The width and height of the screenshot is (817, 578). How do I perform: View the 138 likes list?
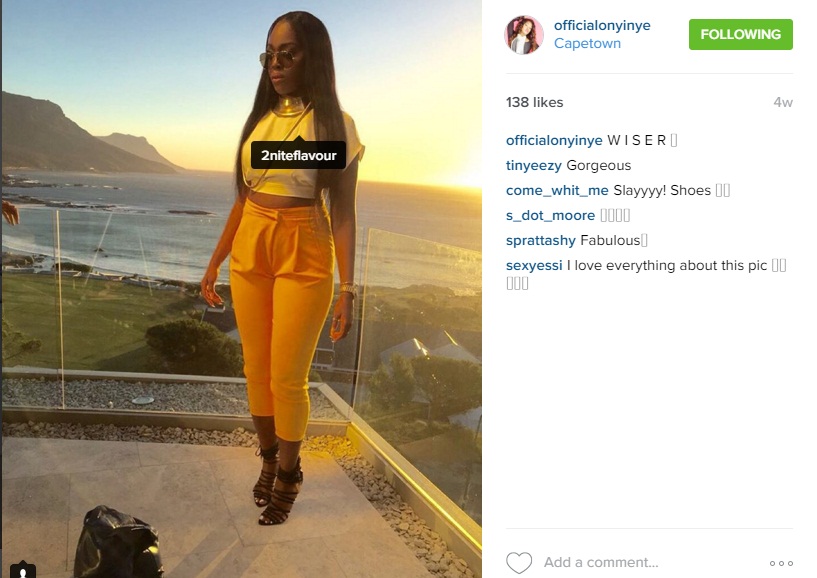[534, 102]
